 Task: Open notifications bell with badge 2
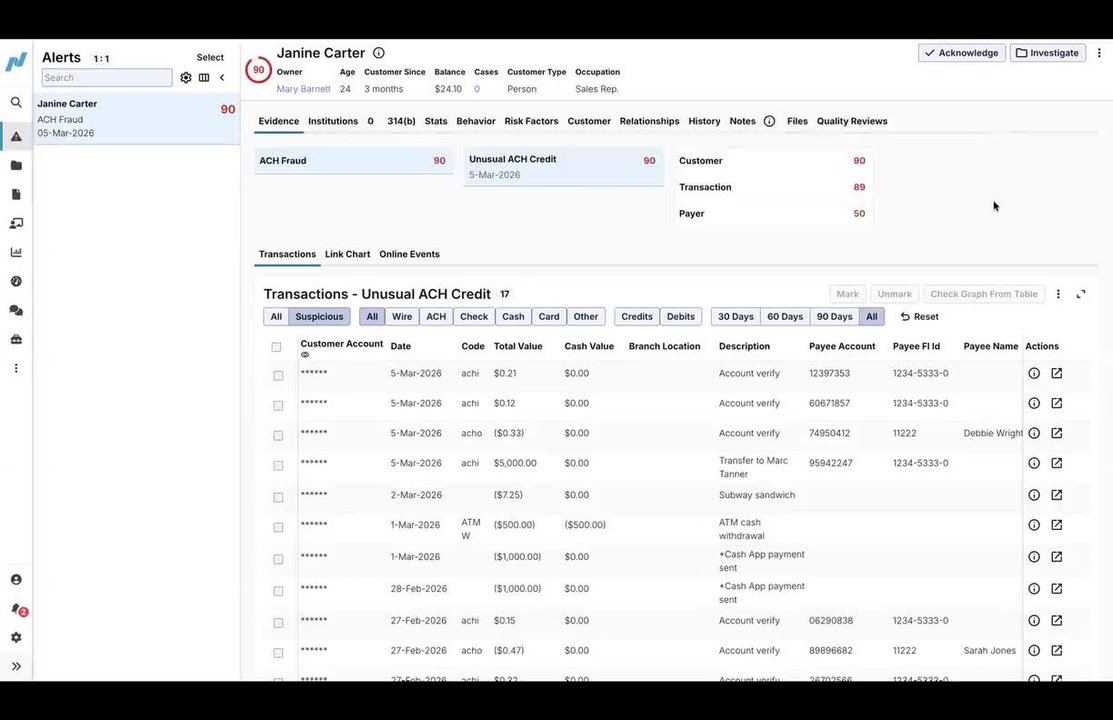point(17,609)
